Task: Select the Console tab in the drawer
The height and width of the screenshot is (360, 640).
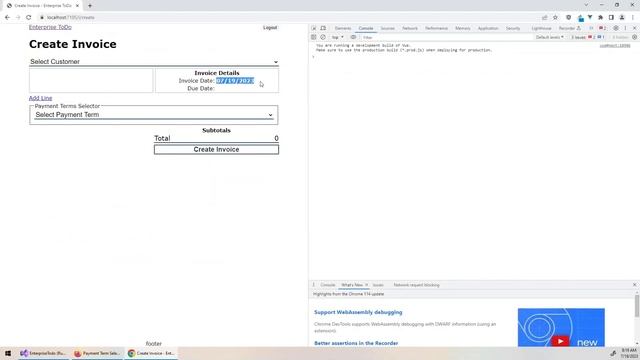Action: (327, 285)
